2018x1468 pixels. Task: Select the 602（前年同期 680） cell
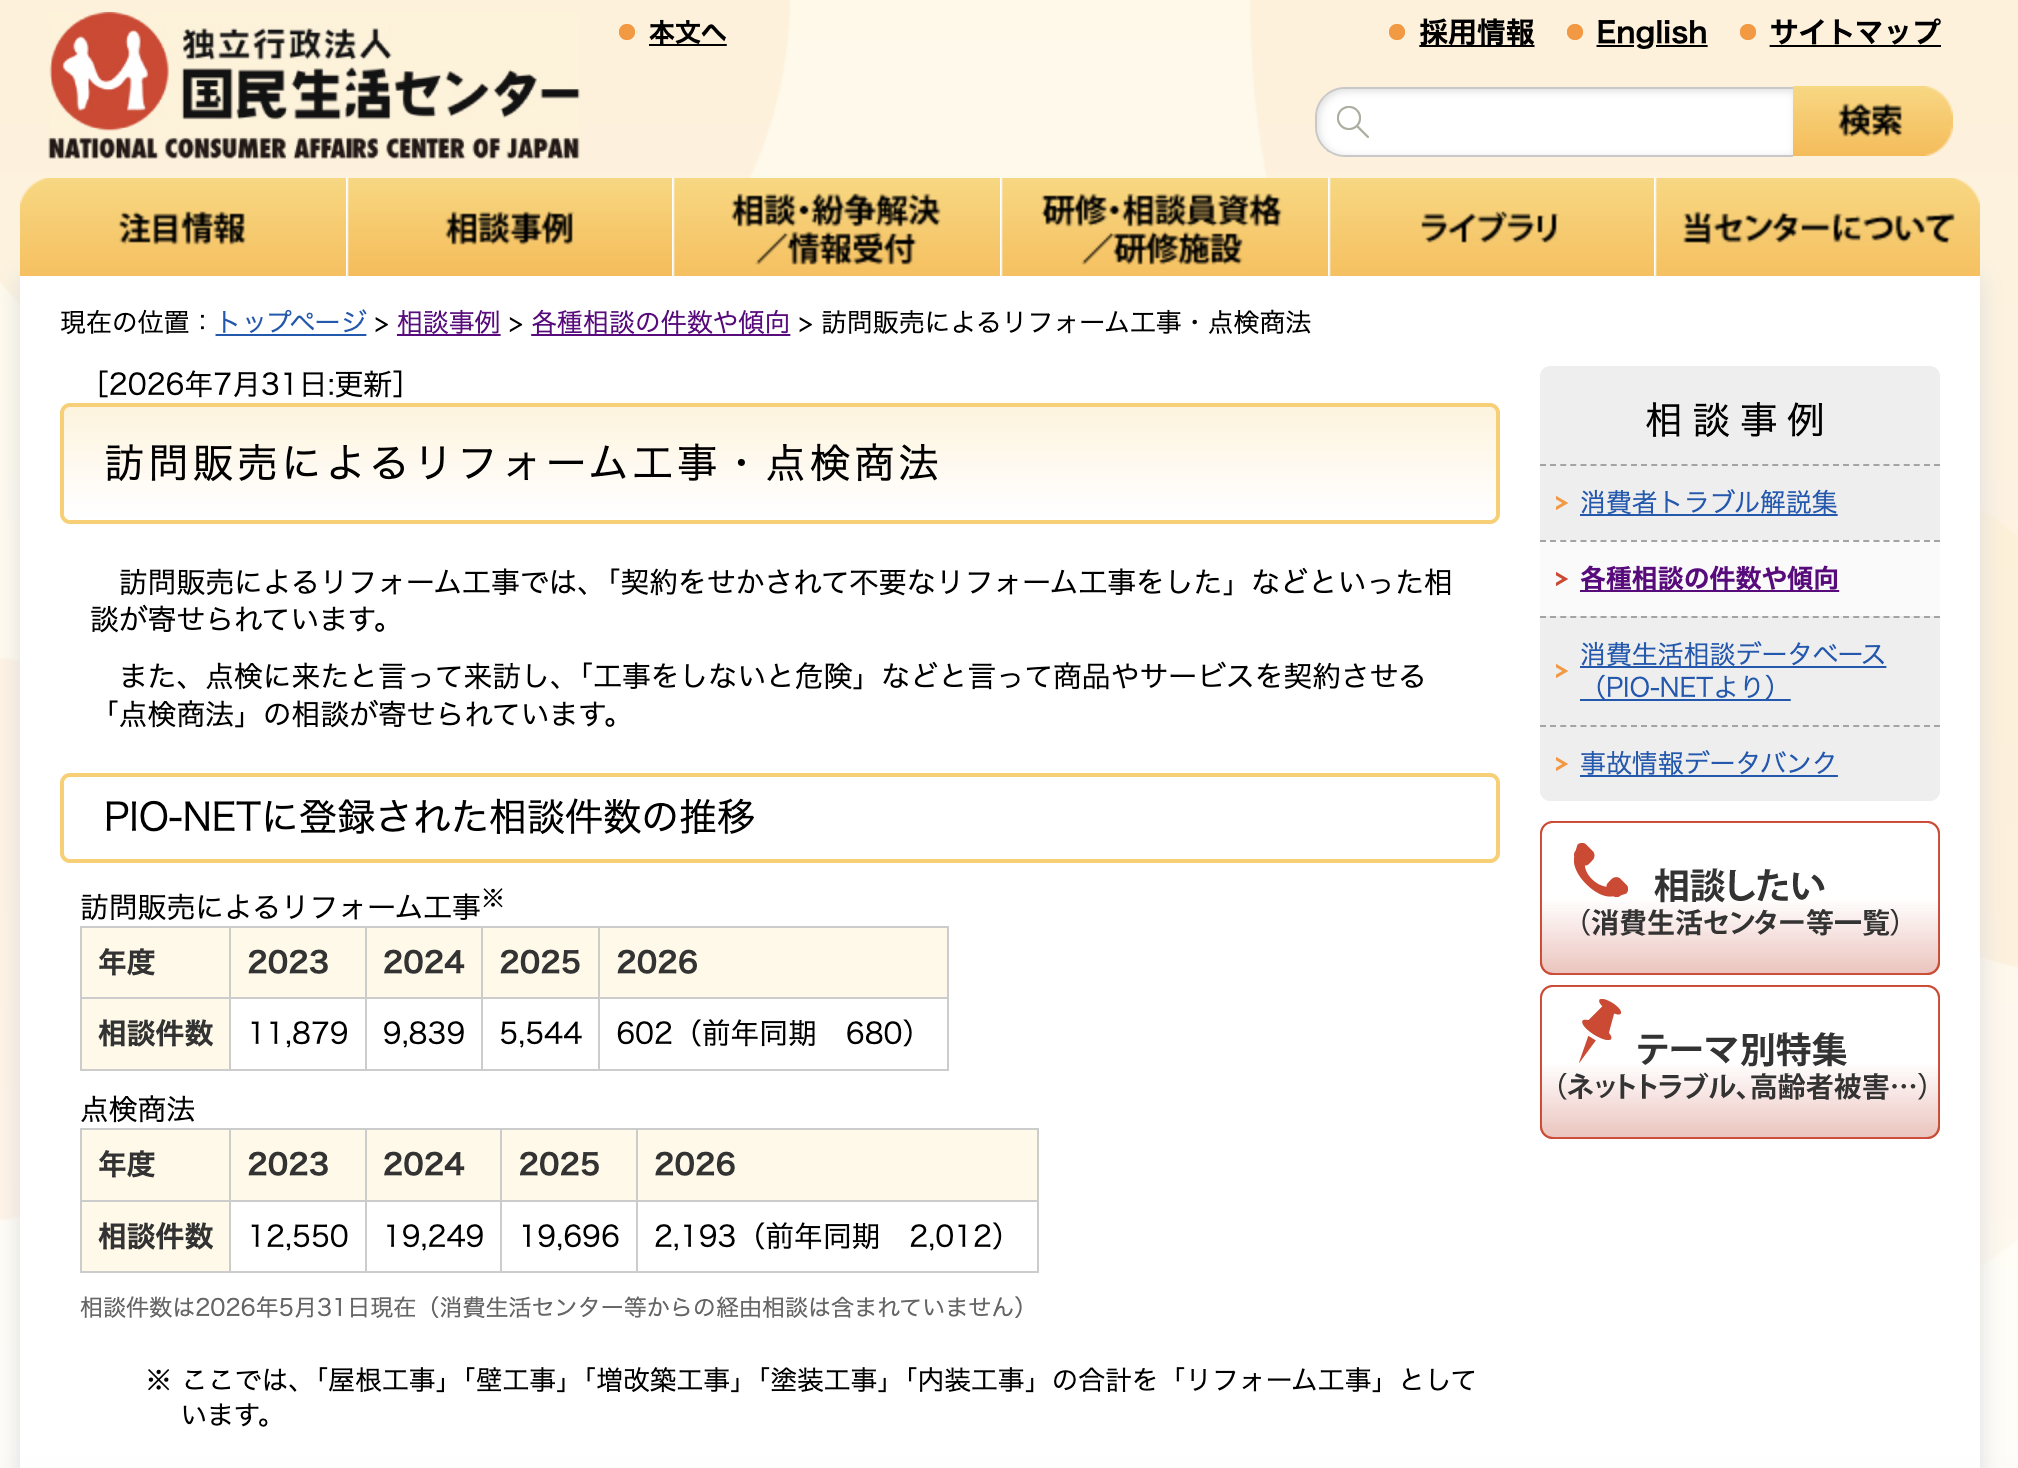point(773,1033)
